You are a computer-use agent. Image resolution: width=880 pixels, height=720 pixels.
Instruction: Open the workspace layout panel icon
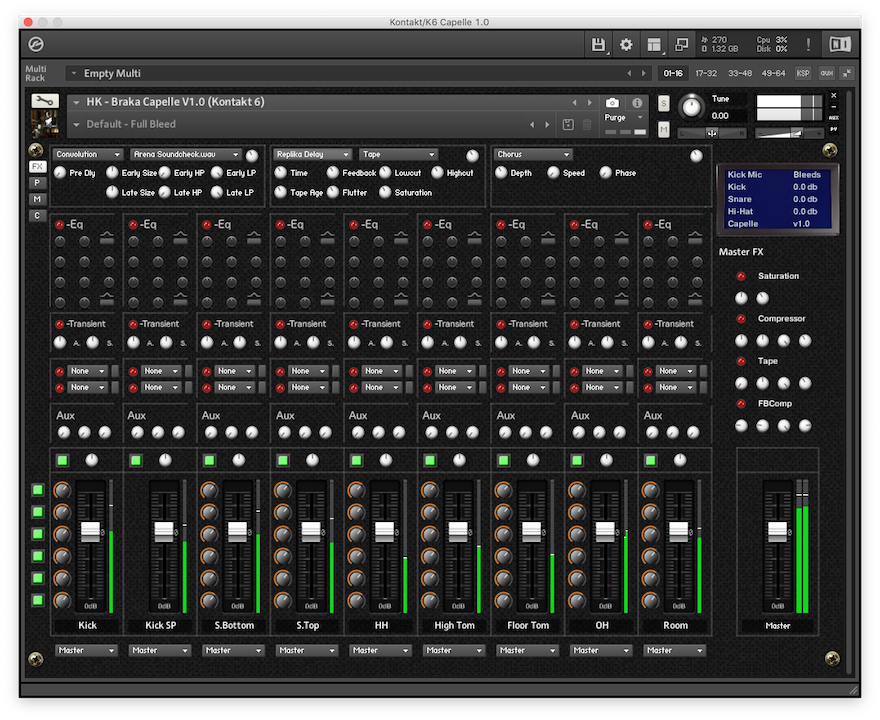pyautogui.click(x=653, y=44)
